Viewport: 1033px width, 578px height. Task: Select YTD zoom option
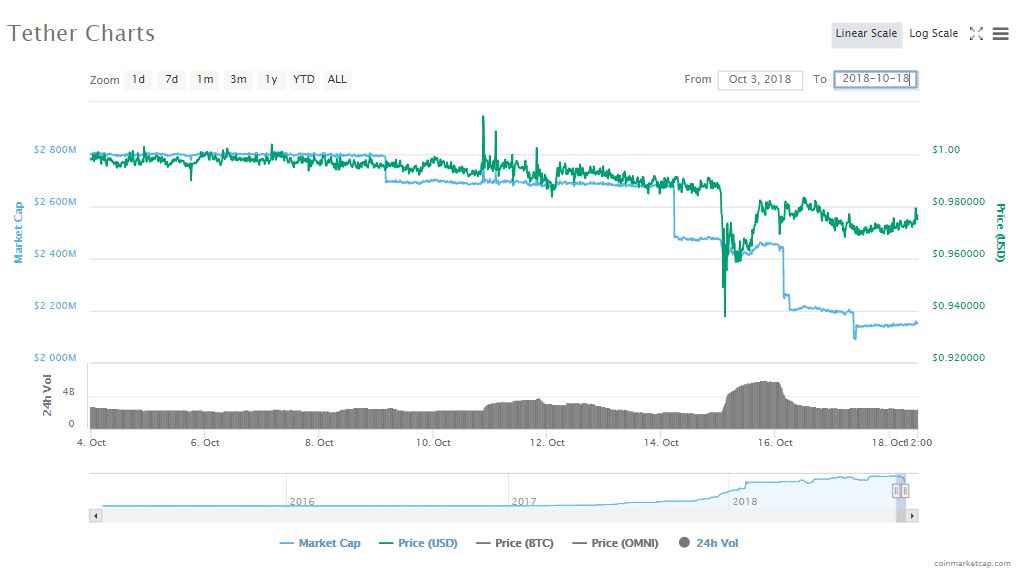(x=304, y=79)
